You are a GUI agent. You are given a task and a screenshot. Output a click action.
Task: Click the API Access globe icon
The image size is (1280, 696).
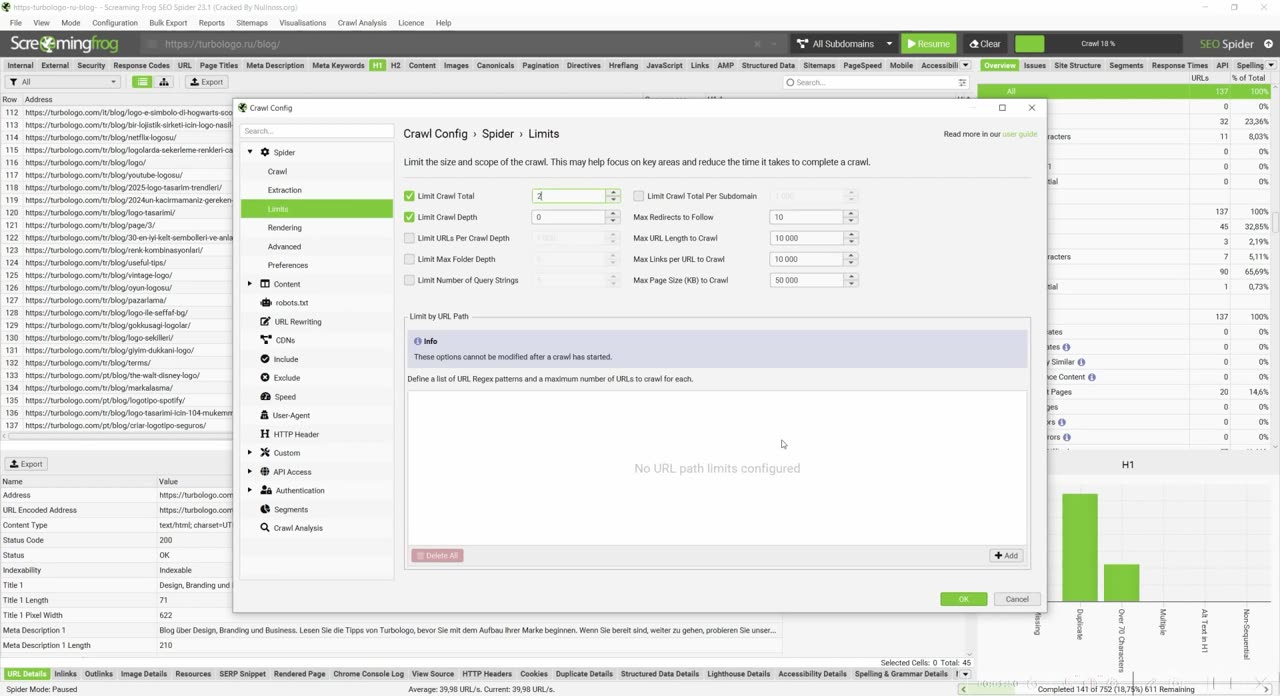click(x=265, y=472)
